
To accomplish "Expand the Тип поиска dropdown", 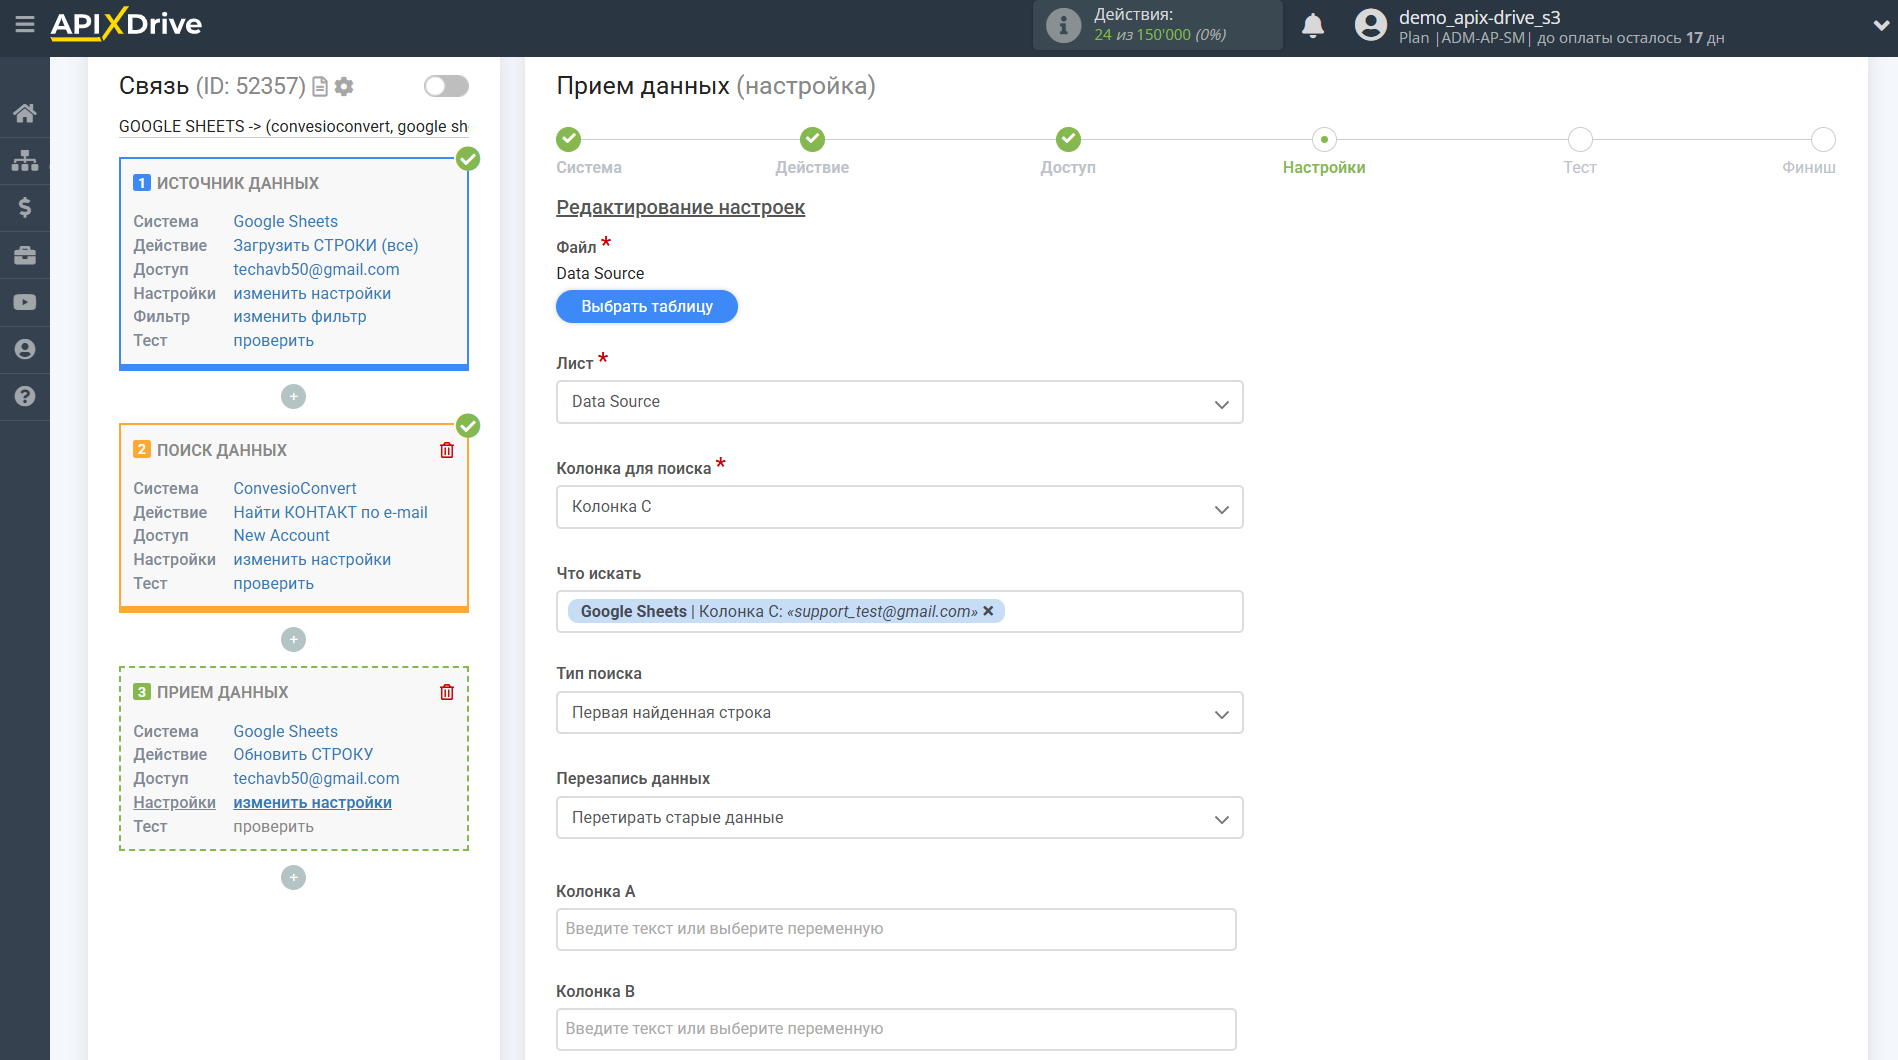I will 899,713.
